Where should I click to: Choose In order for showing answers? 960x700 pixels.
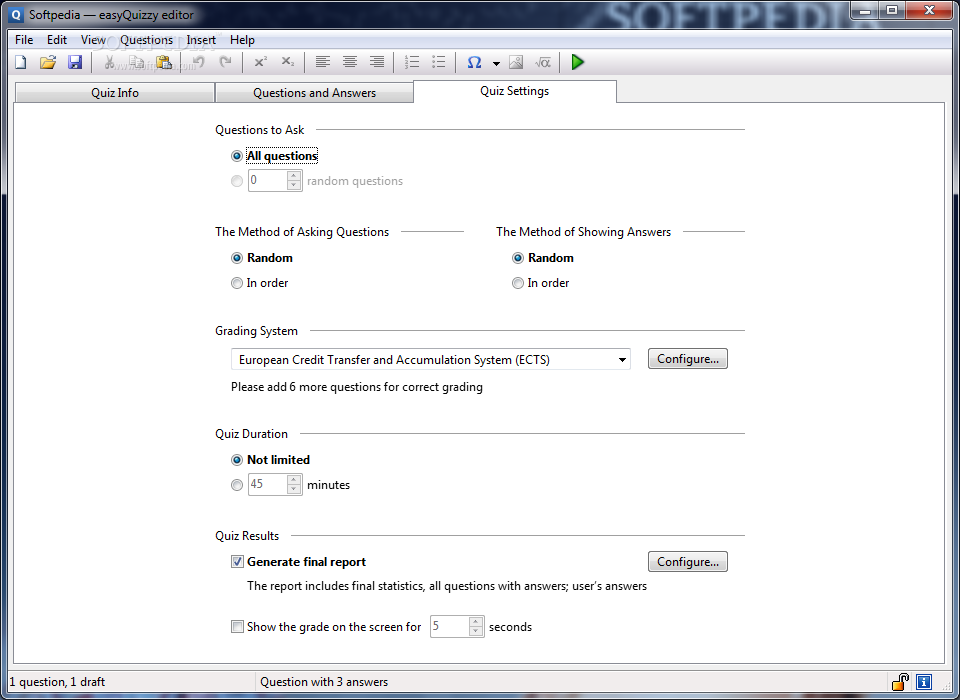pos(518,283)
